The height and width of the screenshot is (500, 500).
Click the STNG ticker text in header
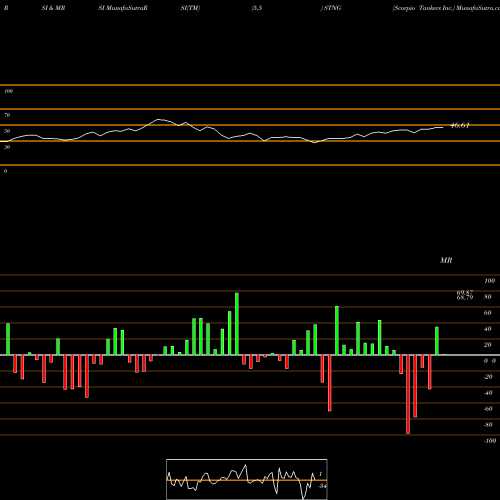click(x=332, y=8)
